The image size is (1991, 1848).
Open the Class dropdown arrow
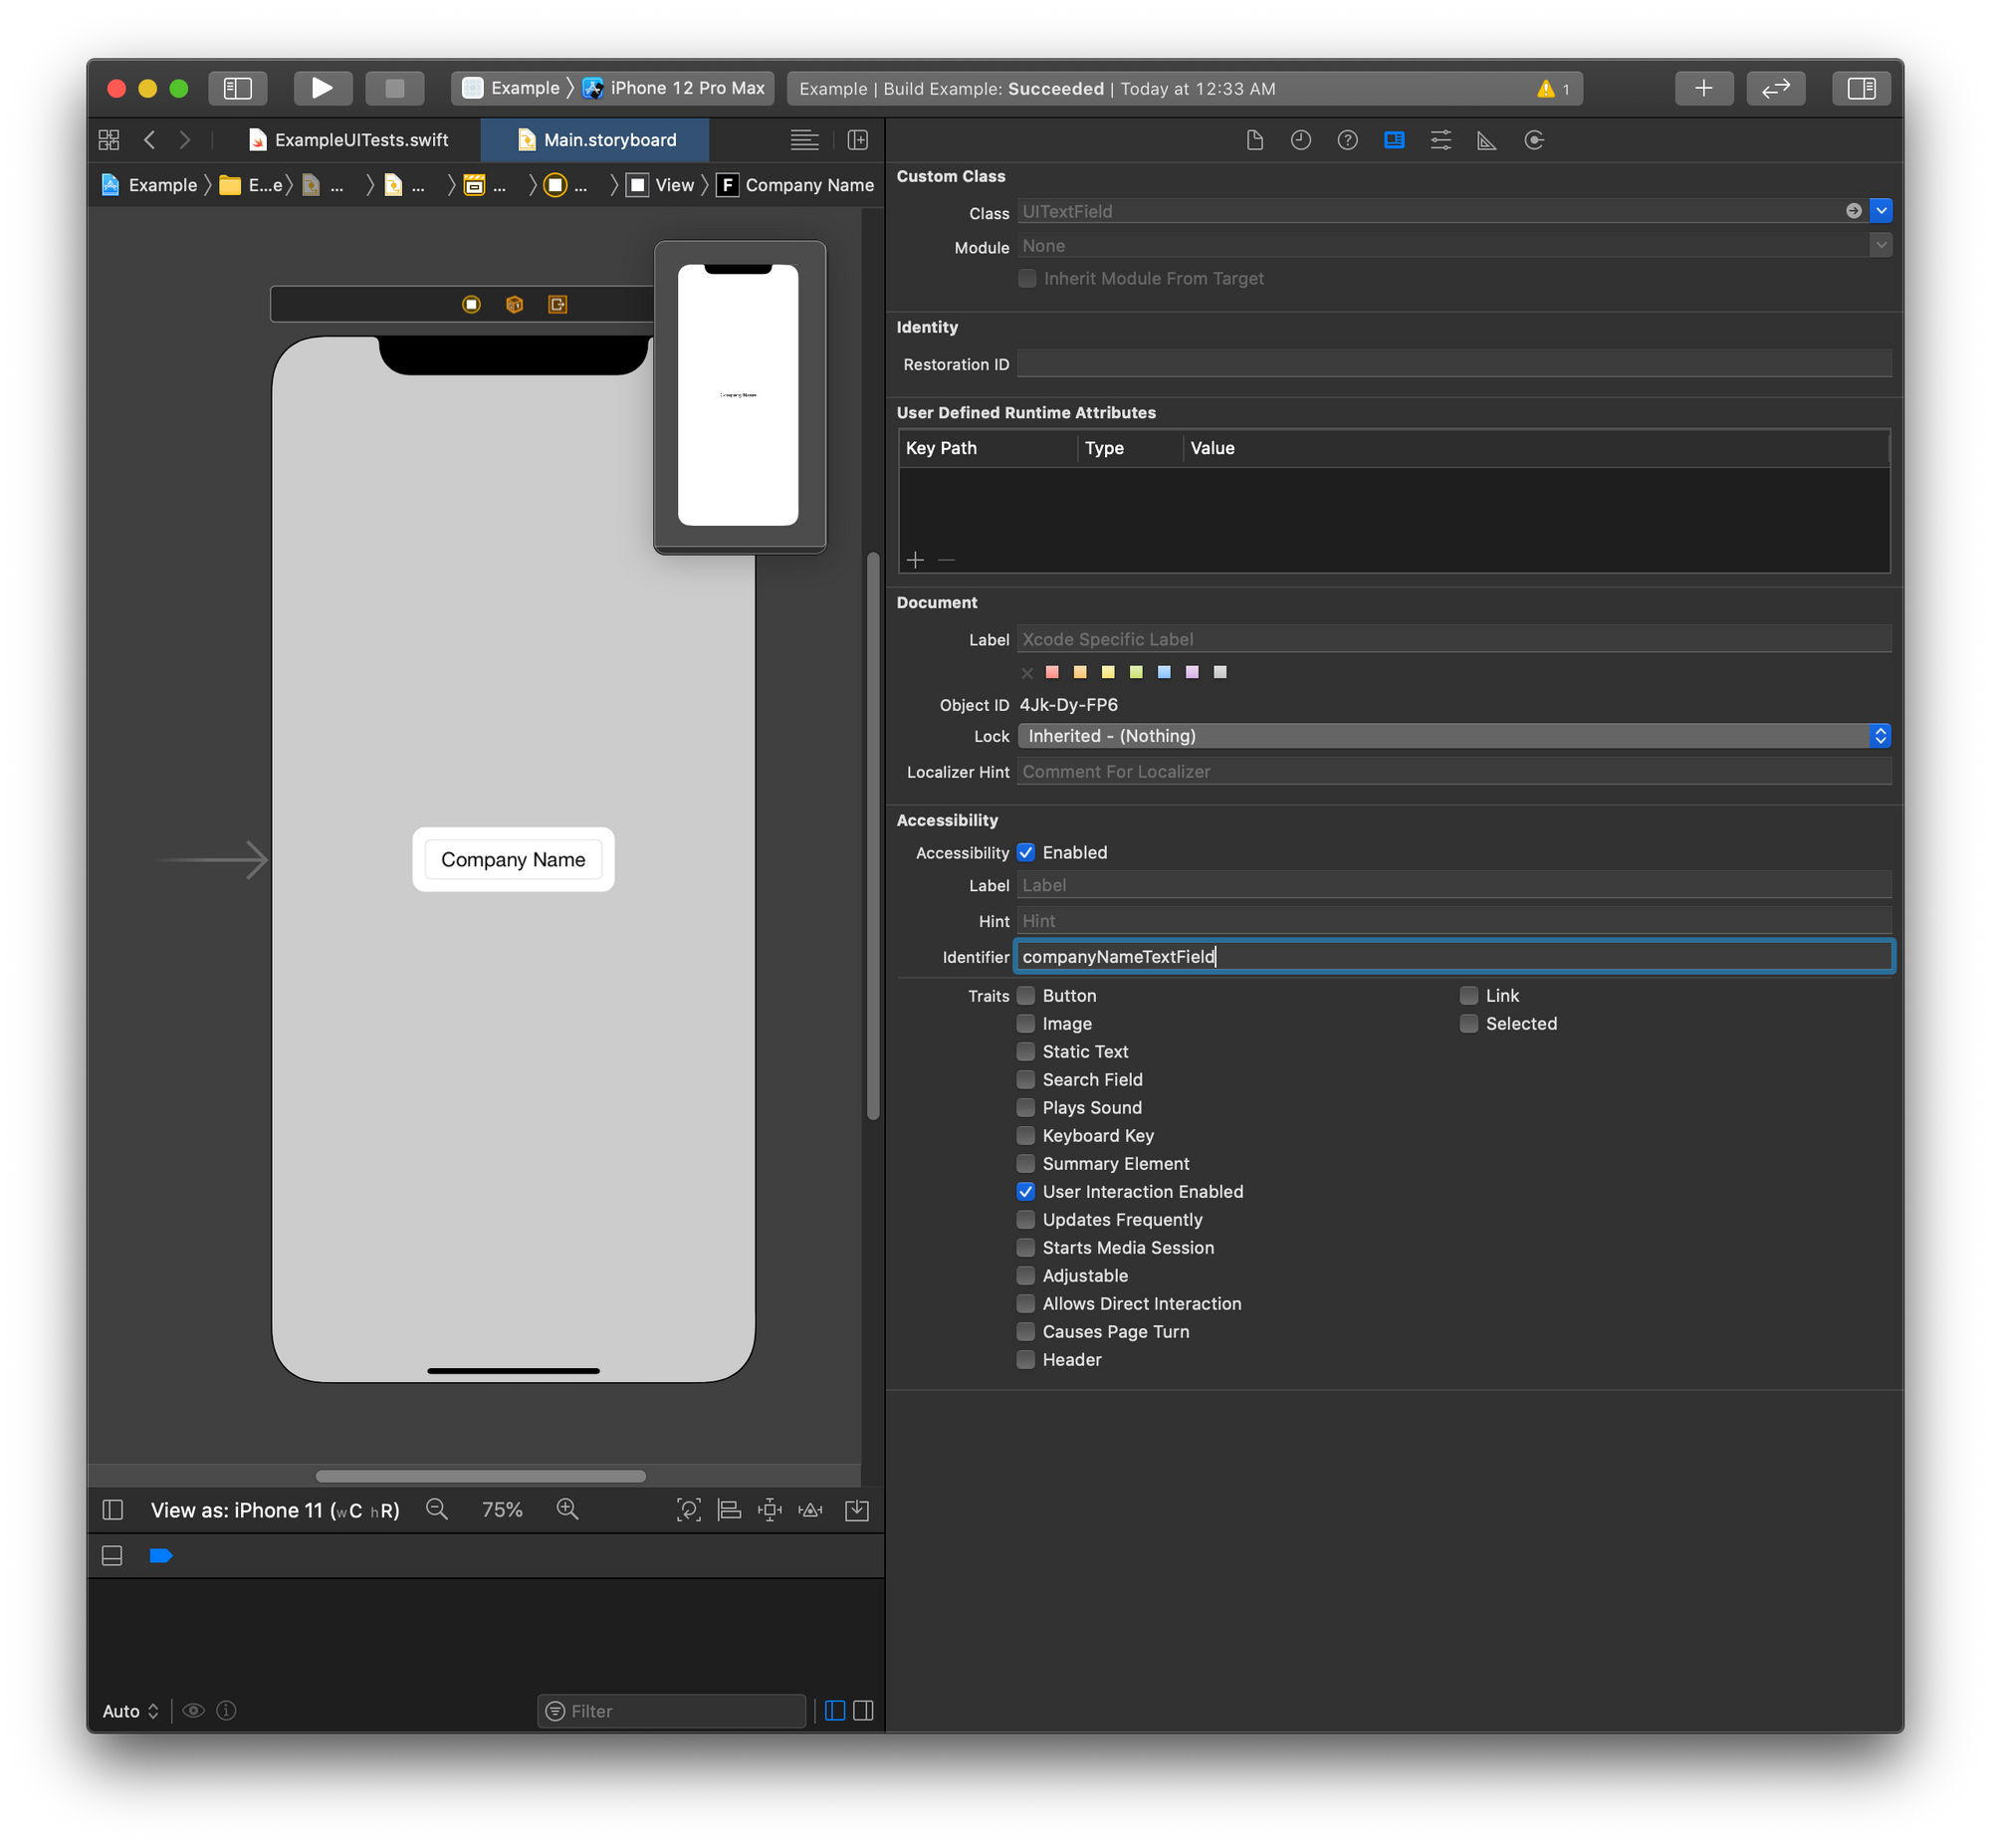point(1880,211)
